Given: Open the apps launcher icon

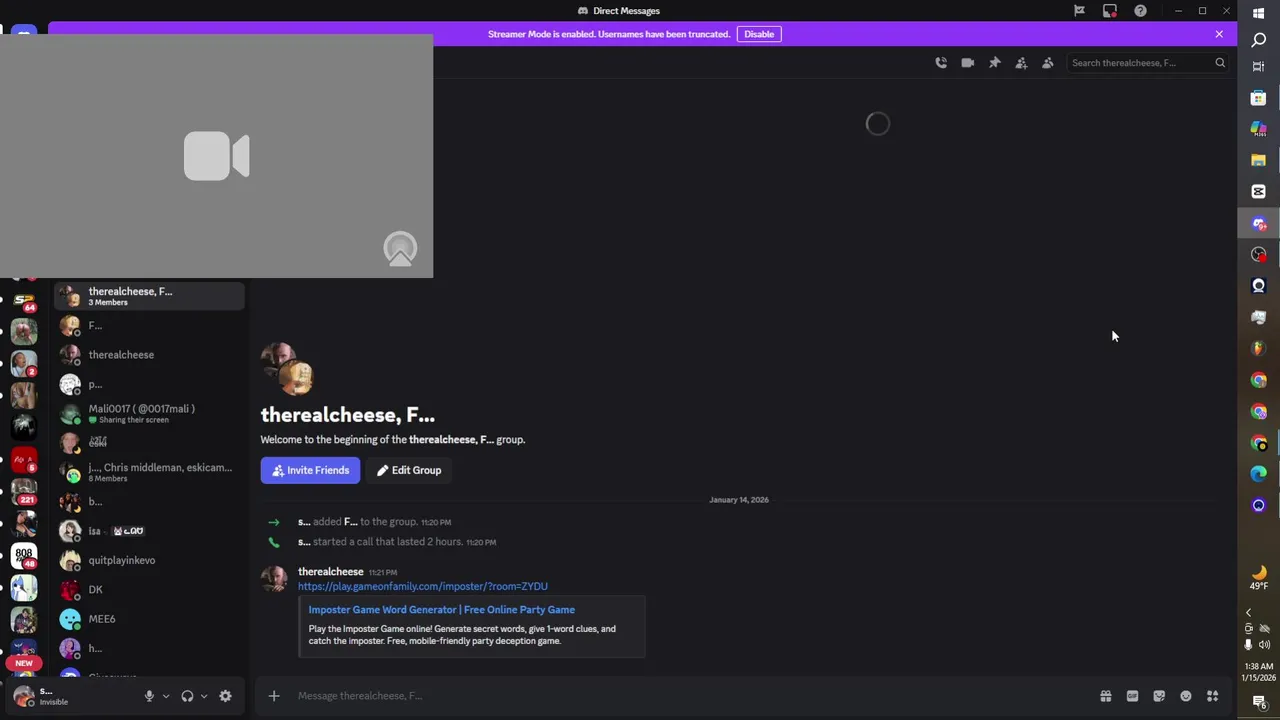Looking at the screenshot, I should (1212, 696).
